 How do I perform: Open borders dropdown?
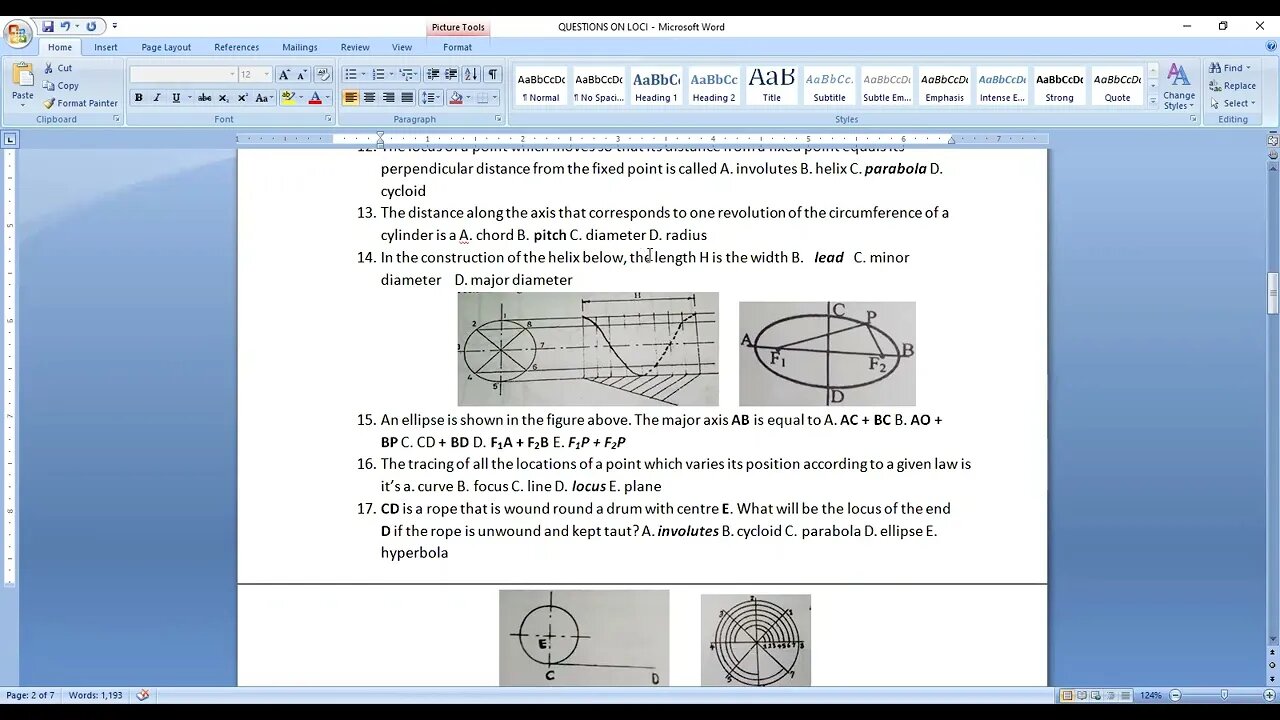495,98
